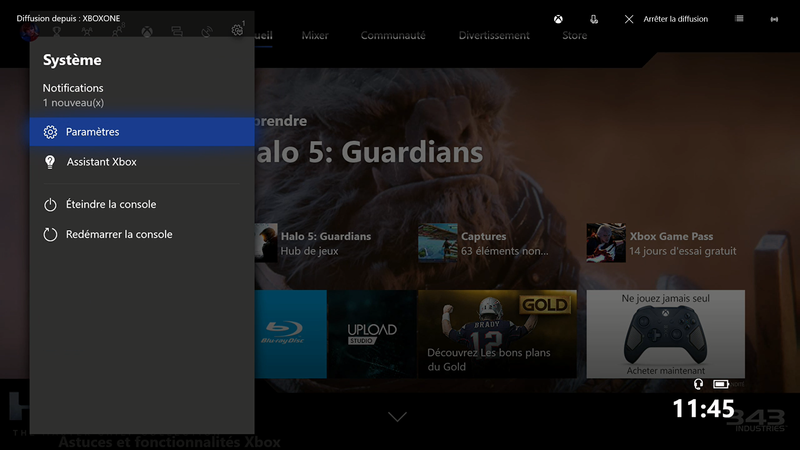Switch to the Mixer tab

(x=315, y=35)
